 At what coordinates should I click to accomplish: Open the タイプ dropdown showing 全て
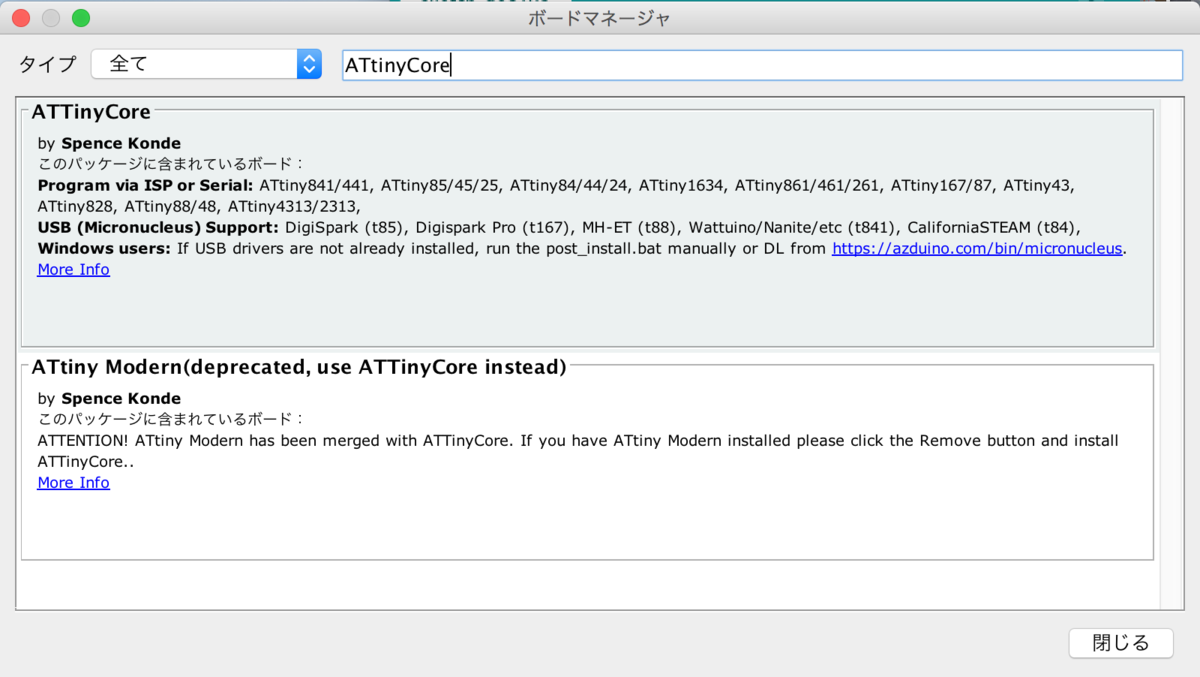click(206, 64)
